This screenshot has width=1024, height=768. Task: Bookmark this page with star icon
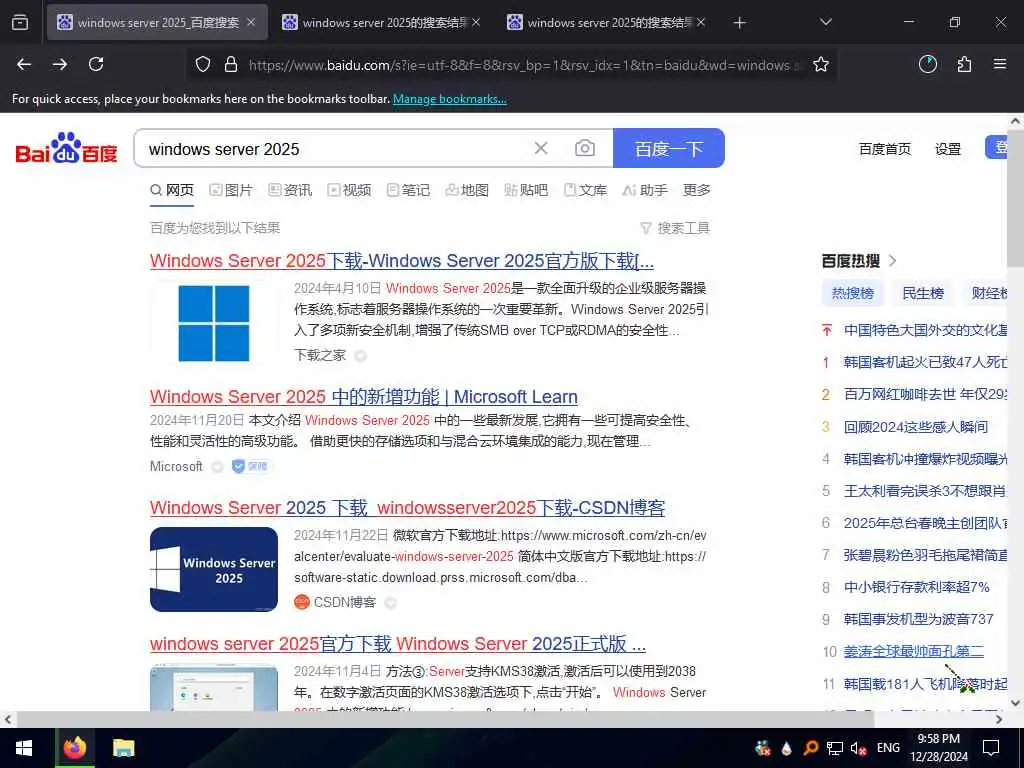pos(821,64)
